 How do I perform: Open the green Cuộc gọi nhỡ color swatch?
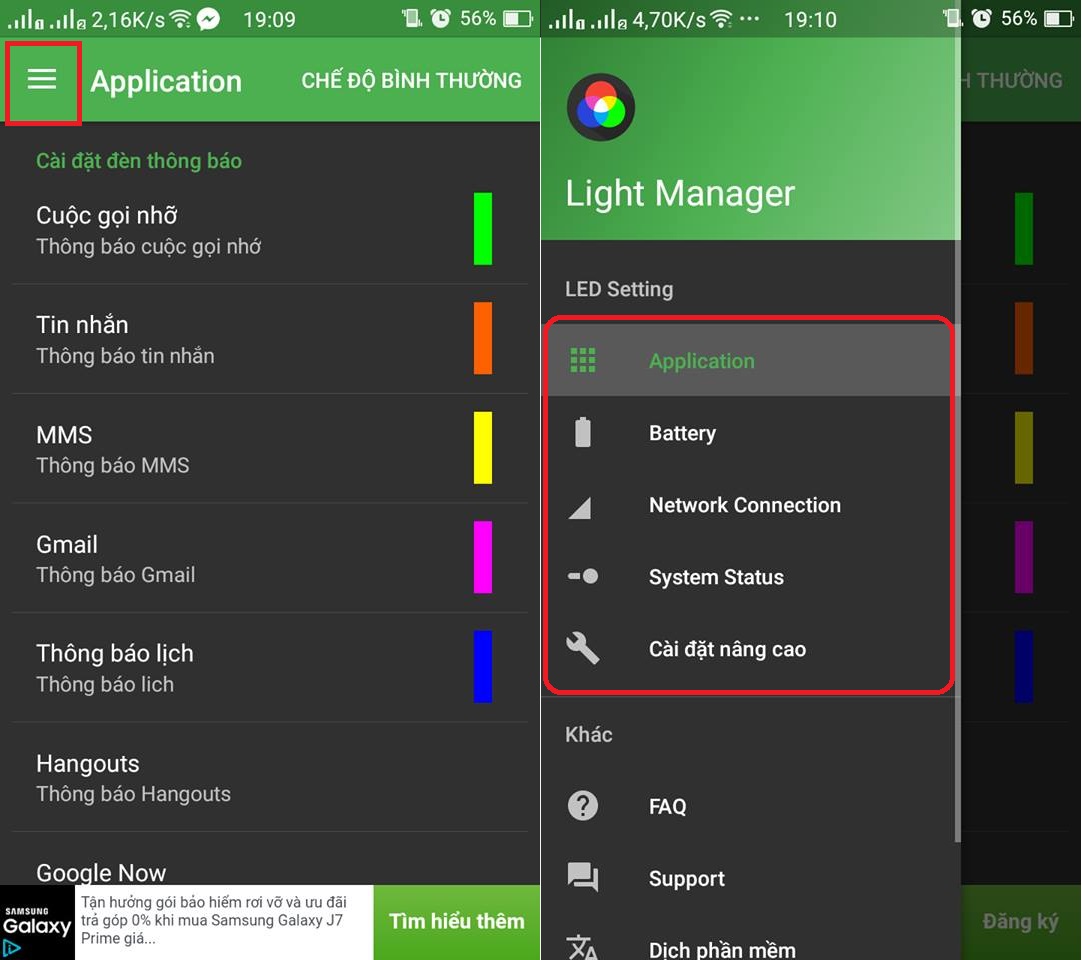pos(482,228)
